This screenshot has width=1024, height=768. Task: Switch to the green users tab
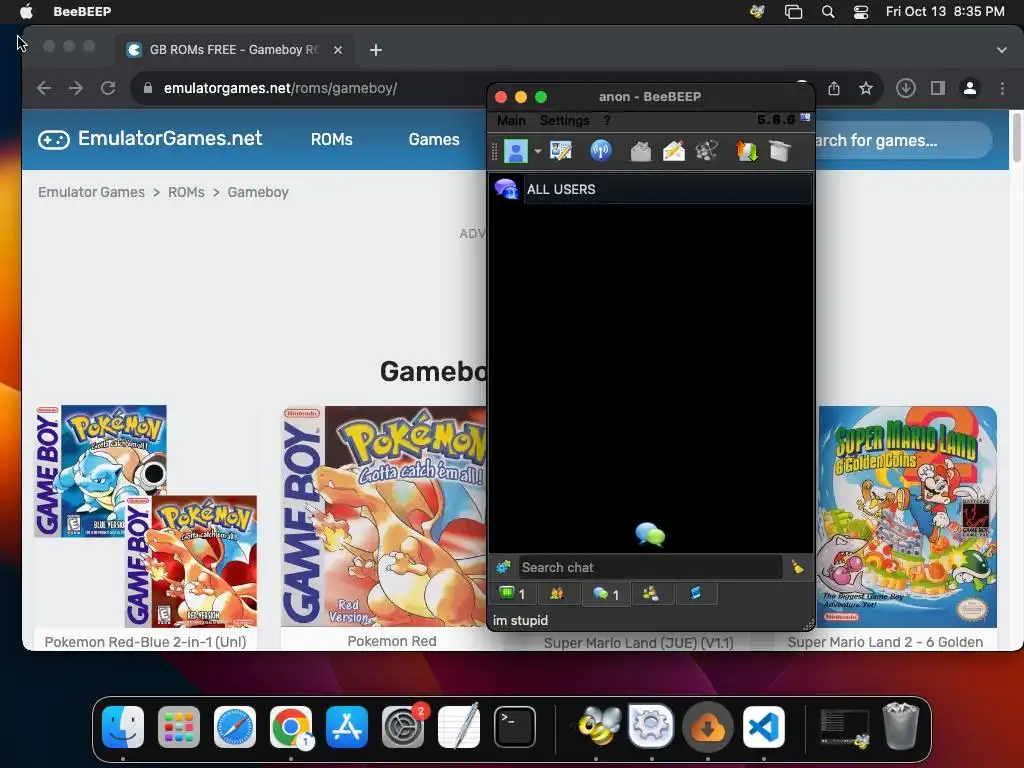click(x=513, y=594)
